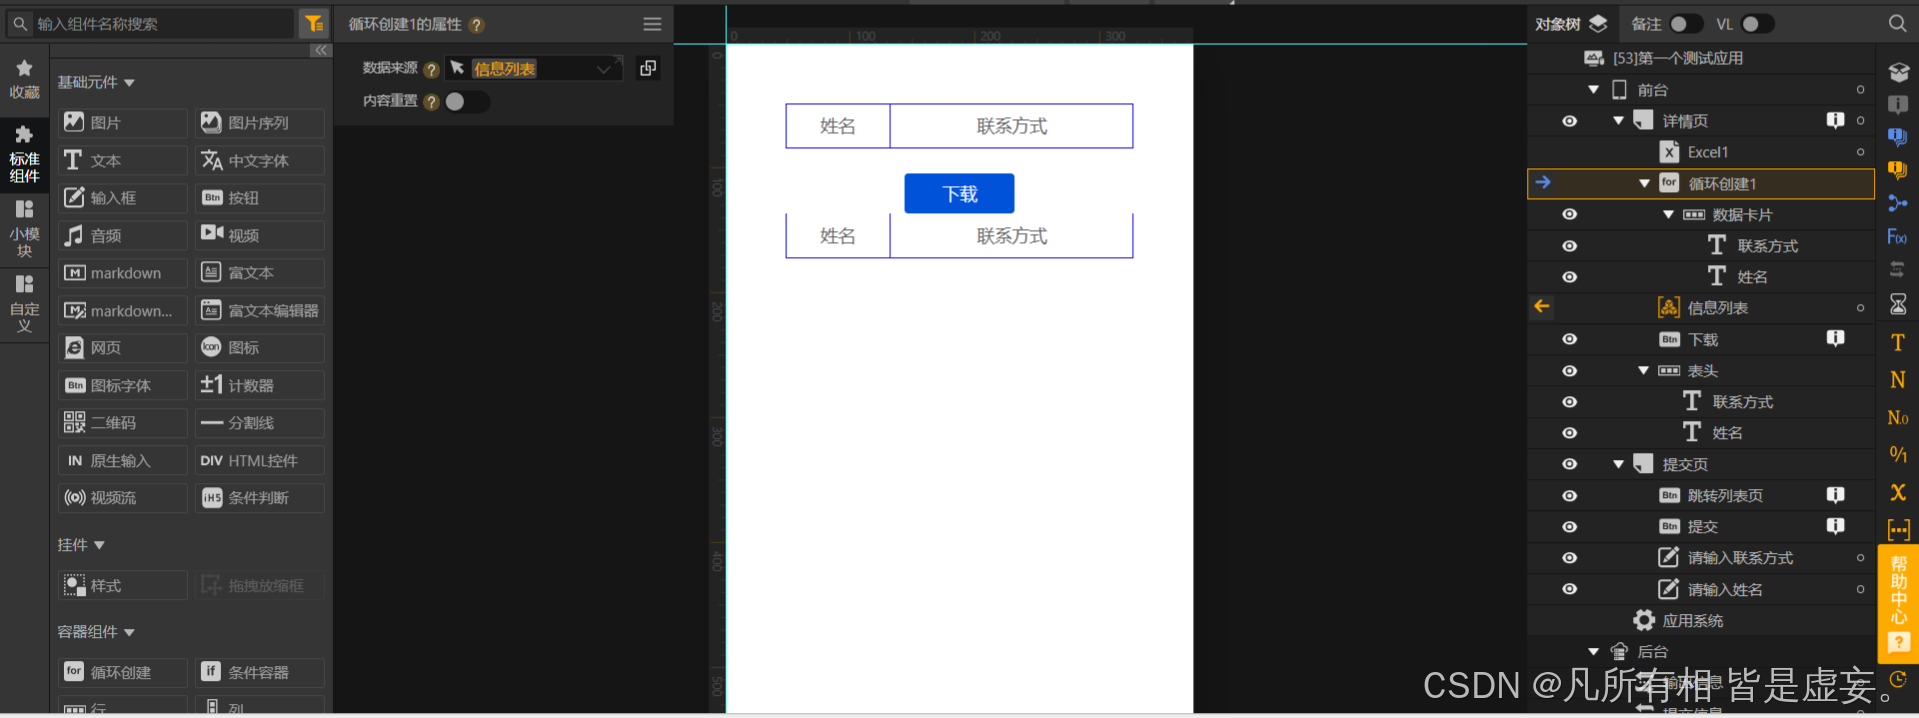Add the 循环创建 loop container
The width and height of the screenshot is (1919, 718).
(122, 672)
